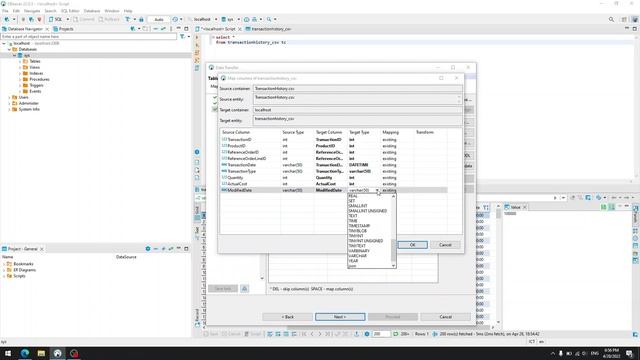Open Windows Start menu
The image size is (640, 360).
[8, 353]
